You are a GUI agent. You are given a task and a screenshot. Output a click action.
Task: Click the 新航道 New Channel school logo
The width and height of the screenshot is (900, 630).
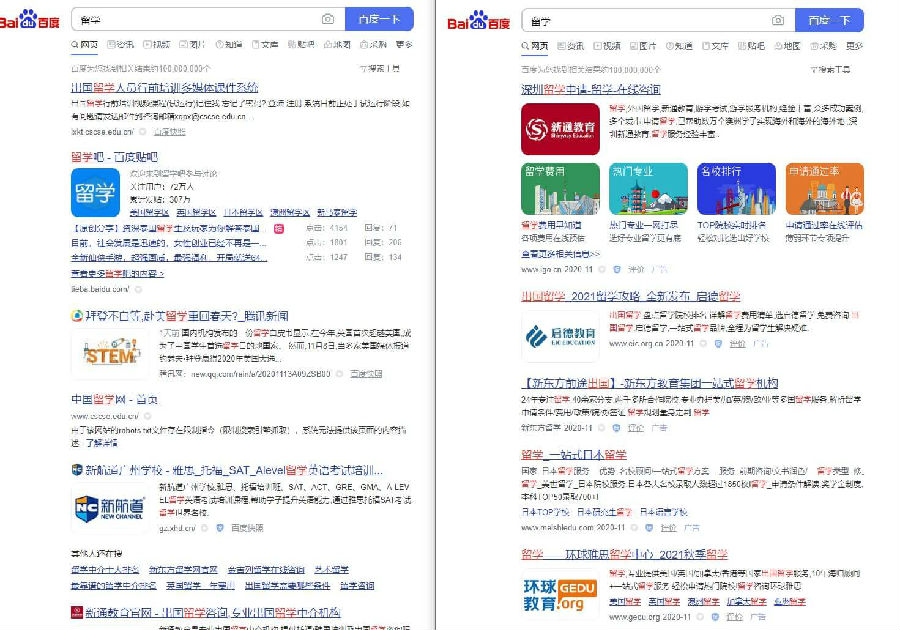[110, 508]
